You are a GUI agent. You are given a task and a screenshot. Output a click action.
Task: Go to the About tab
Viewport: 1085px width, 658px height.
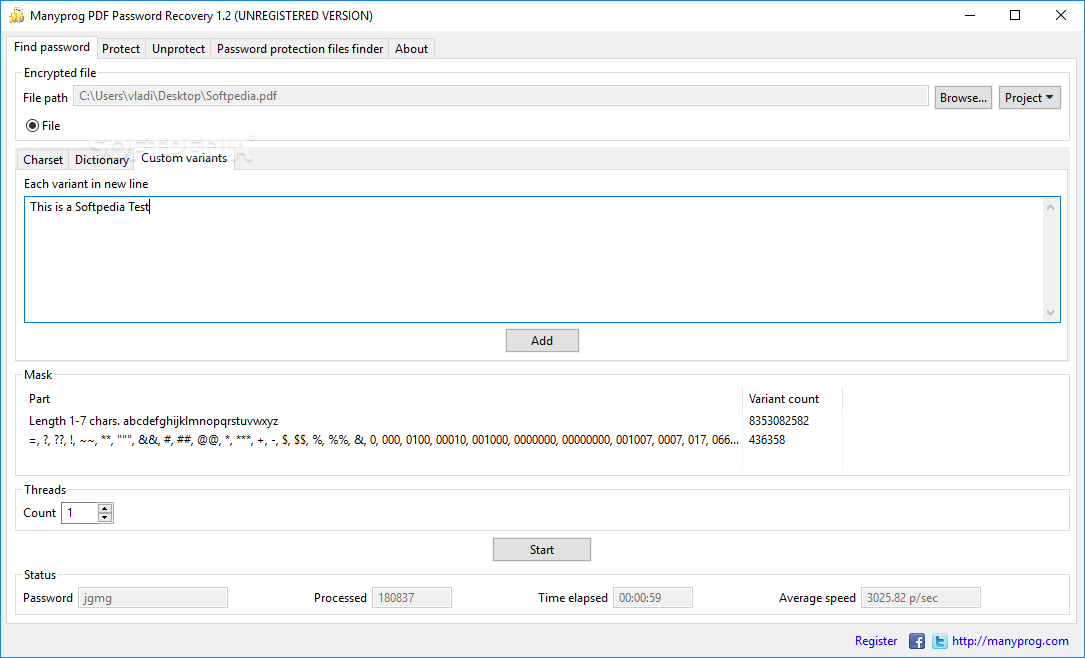412,48
